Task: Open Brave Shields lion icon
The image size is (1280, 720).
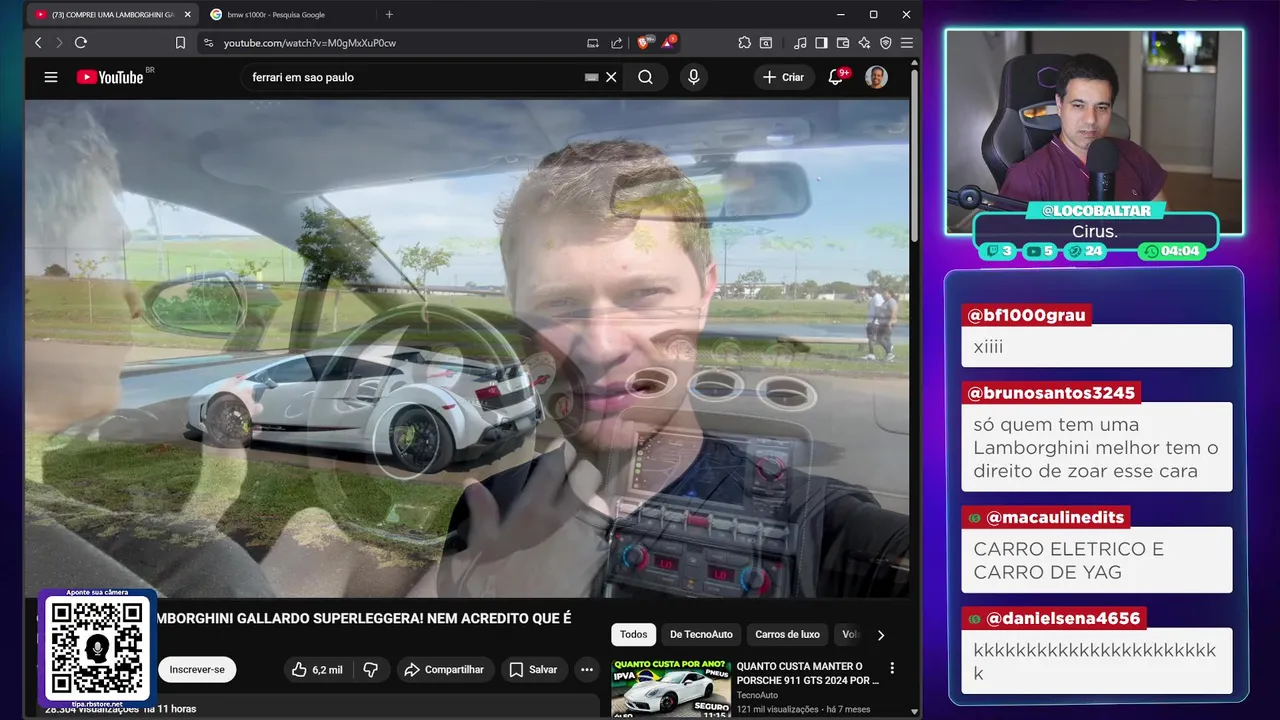Action: [646, 42]
